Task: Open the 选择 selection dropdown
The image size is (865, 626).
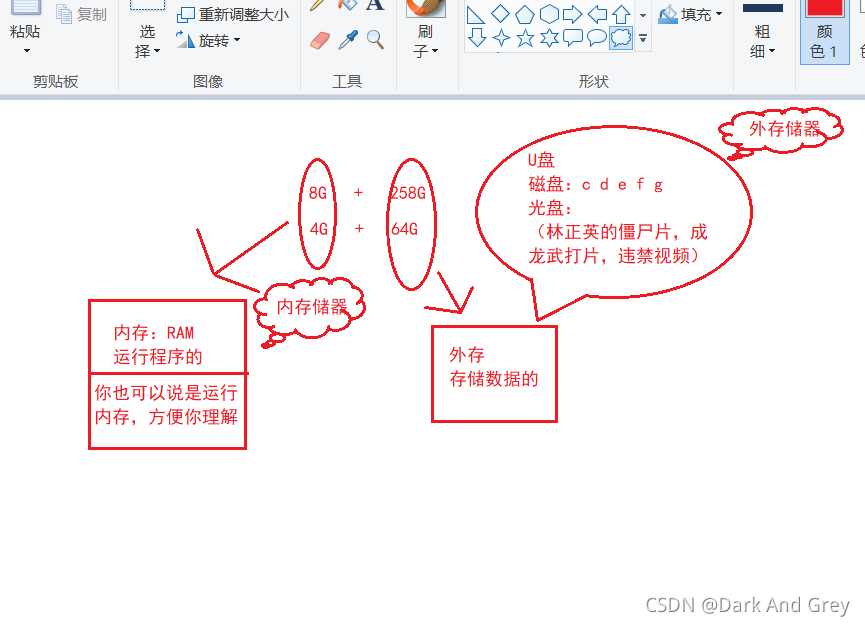Action: 157,51
